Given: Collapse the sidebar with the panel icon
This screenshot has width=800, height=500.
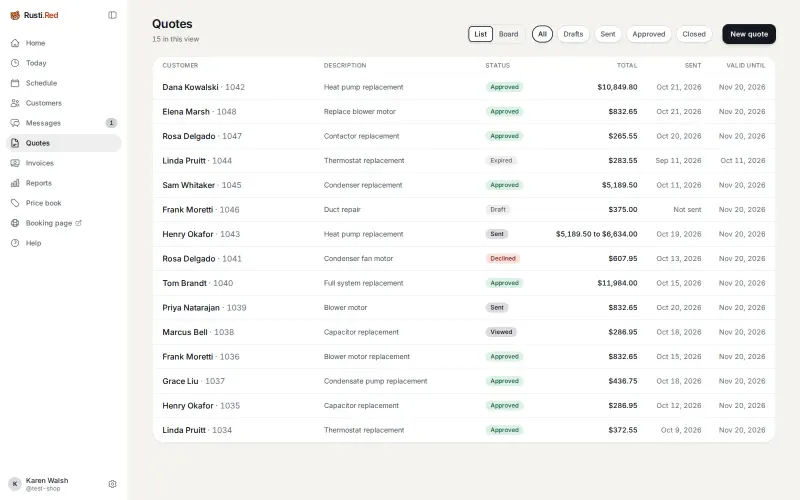Looking at the screenshot, I should pos(112,15).
